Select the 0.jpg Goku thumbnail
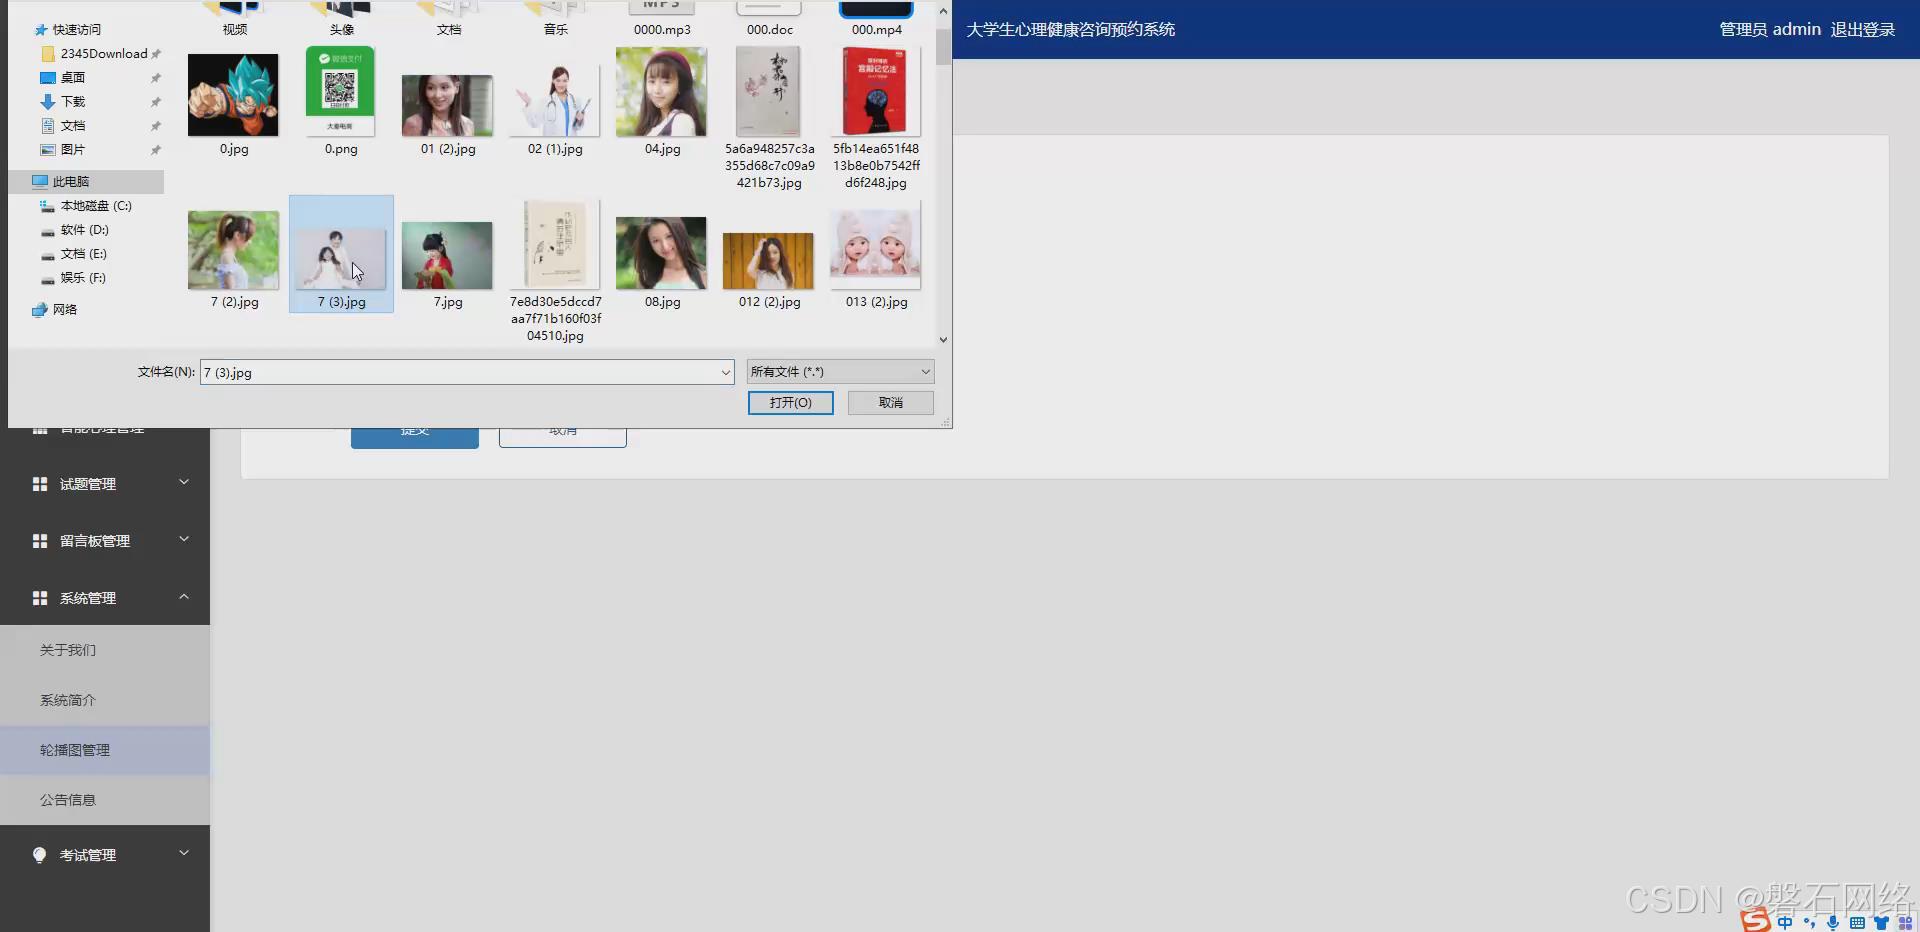This screenshot has width=1920, height=932. tap(233, 95)
